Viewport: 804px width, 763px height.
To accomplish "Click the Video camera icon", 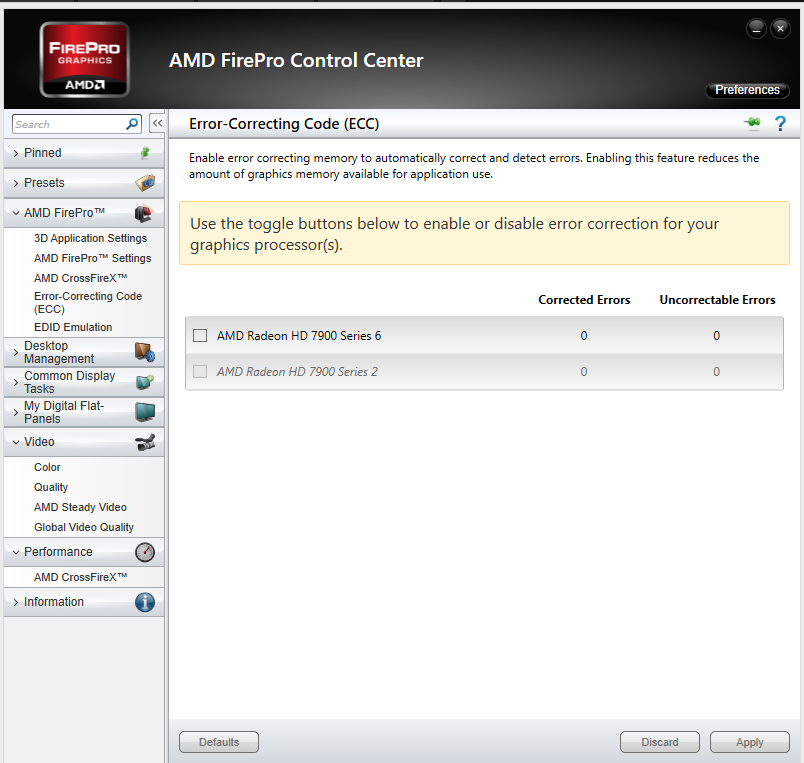I will pyautogui.click(x=145, y=442).
